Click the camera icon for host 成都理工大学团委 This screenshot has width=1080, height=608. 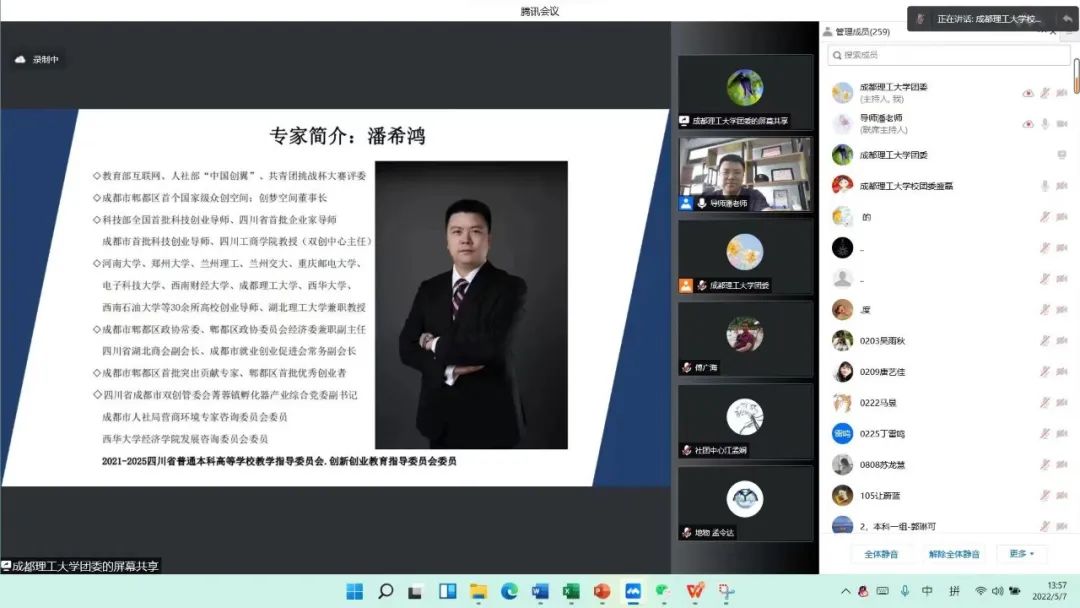[1062, 93]
